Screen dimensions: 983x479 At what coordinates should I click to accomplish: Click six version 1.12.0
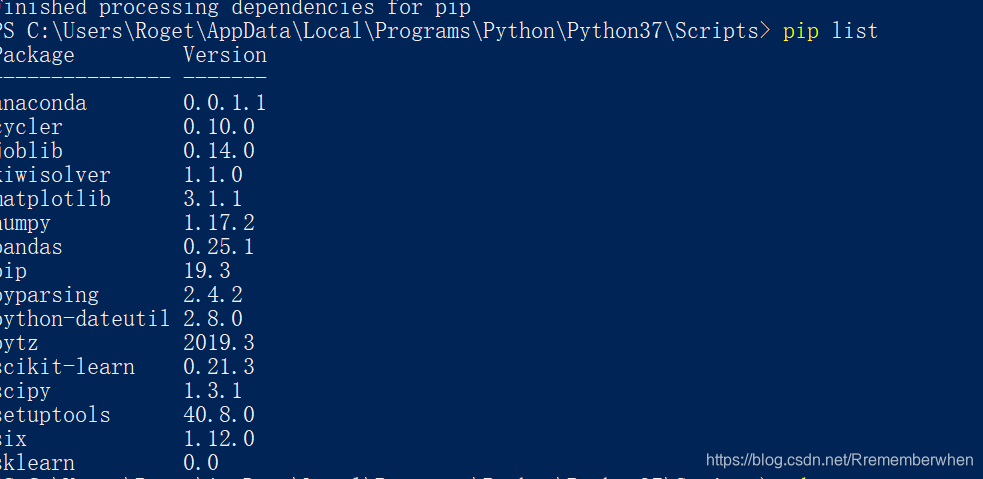click(x=219, y=438)
